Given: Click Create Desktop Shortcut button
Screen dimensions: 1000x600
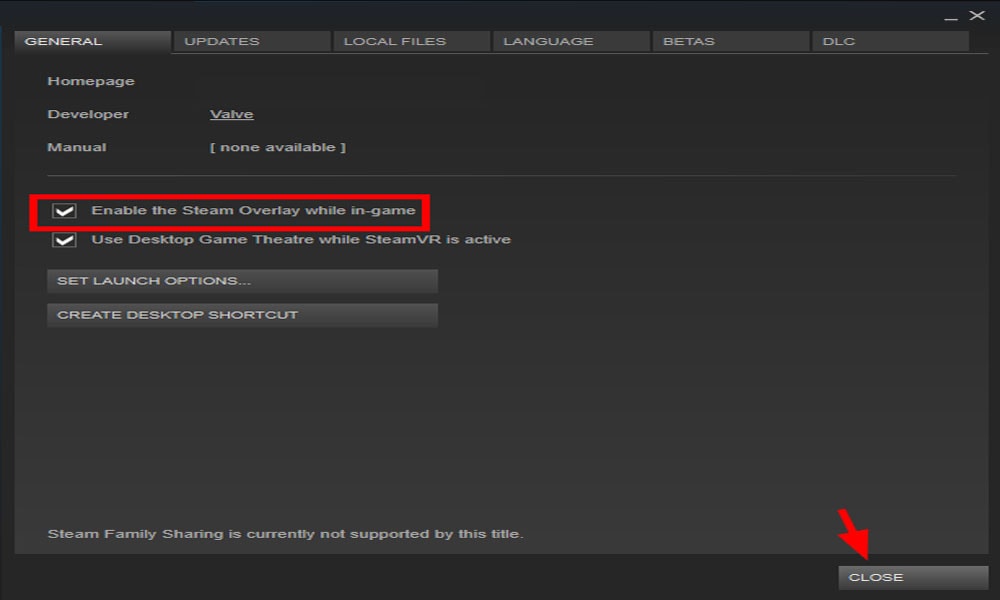Looking at the screenshot, I should (242, 315).
